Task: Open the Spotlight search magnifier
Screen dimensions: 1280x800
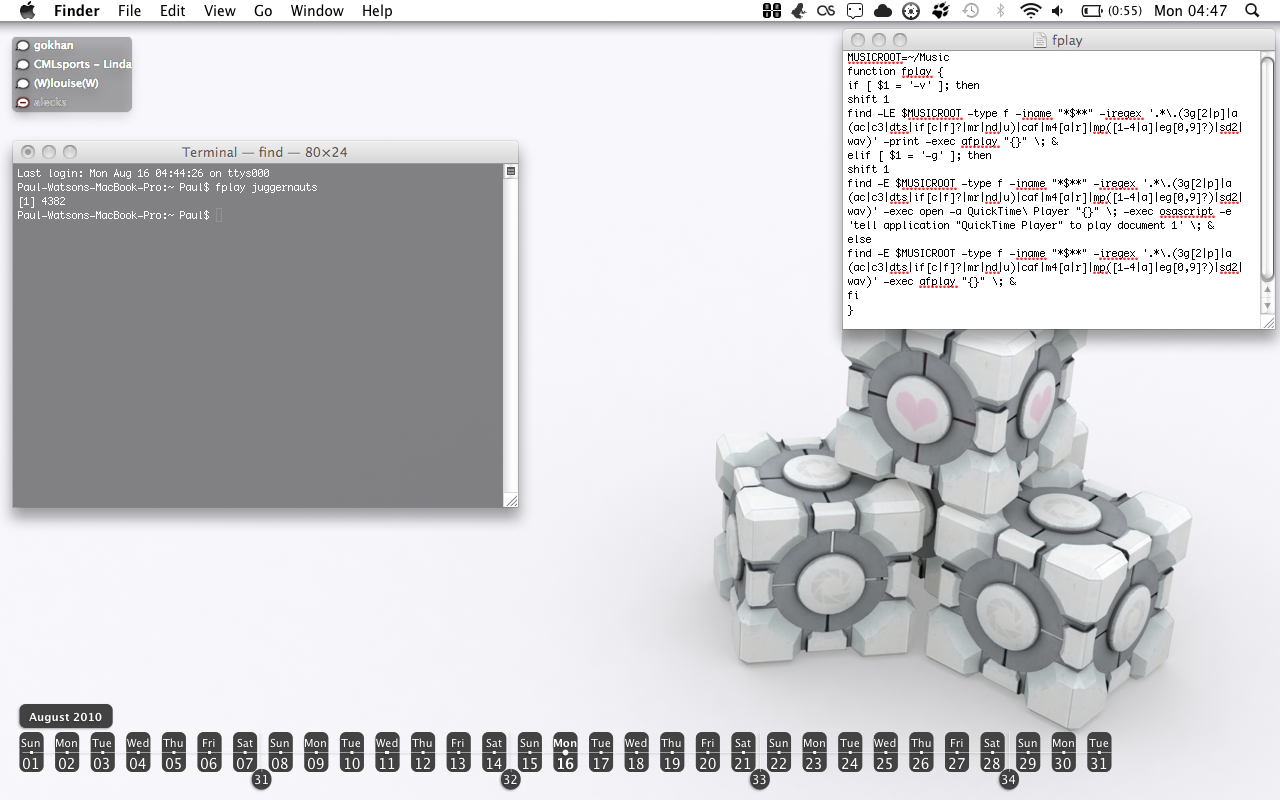Action: (1252, 11)
